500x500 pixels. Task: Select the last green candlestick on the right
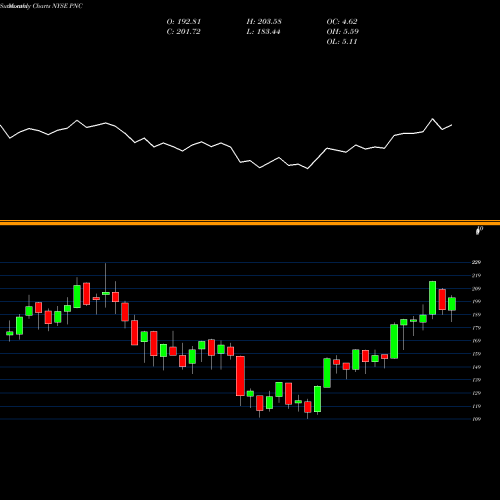pos(452,304)
